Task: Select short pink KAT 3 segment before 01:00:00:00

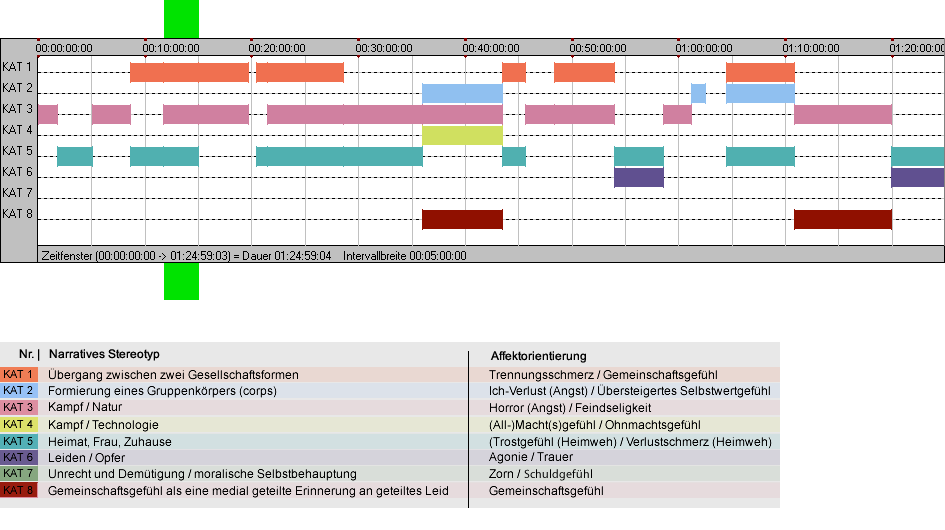Action: pos(677,115)
